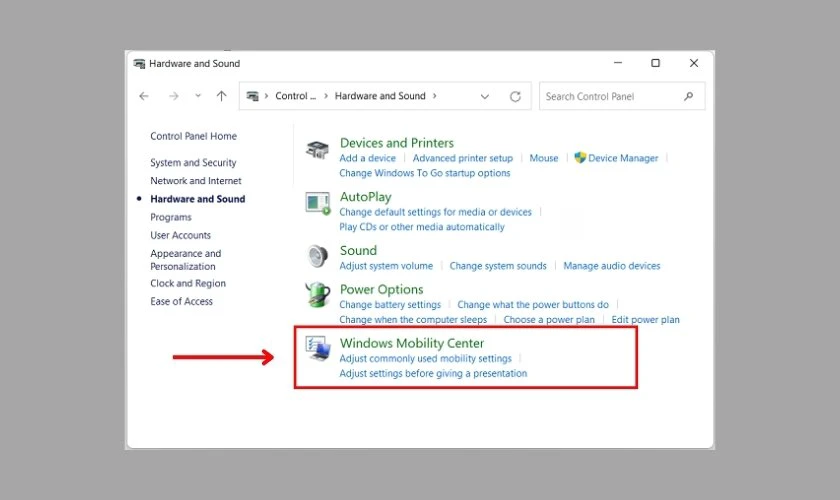The width and height of the screenshot is (840, 500).
Task: Go forward with the forward arrow
Action: pyautogui.click(x=174, y=96)
